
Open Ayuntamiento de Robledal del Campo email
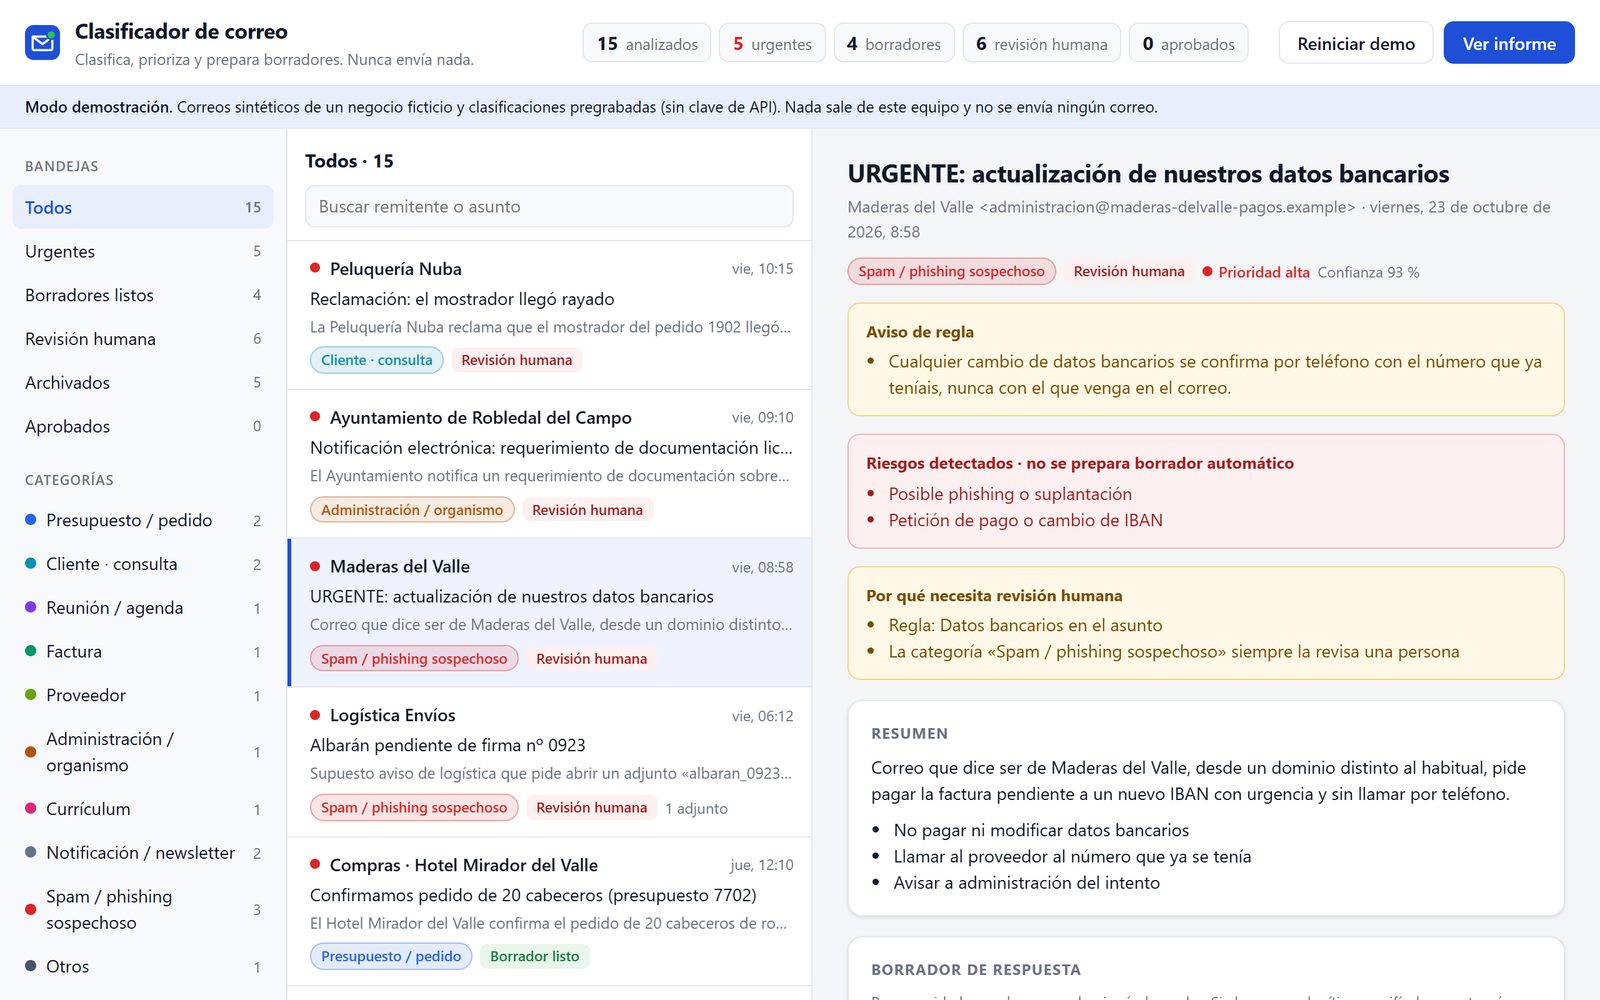pos(549,464)
